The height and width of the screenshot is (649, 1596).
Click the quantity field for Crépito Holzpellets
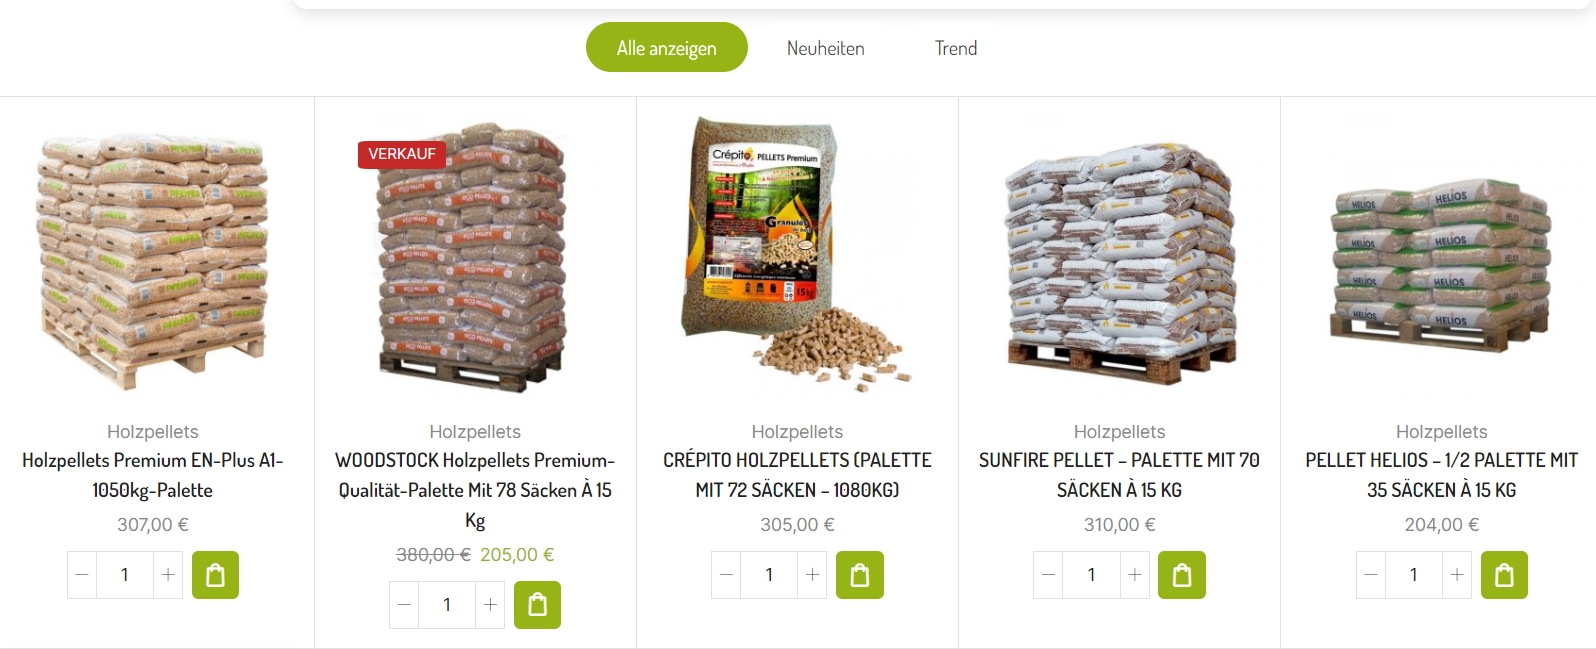[x=769, y=575]
